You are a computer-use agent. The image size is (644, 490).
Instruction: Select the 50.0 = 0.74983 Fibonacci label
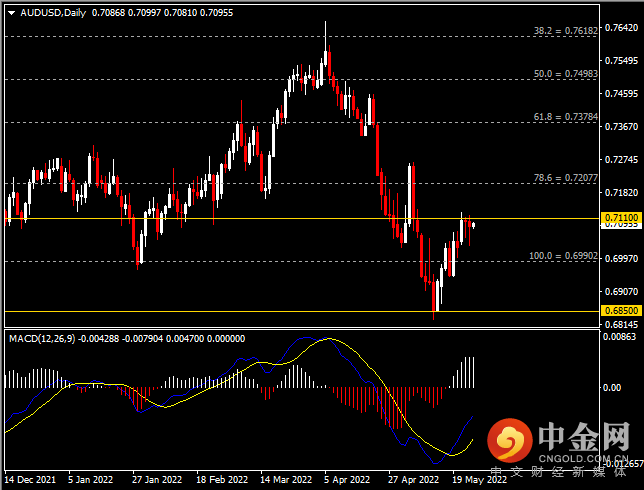(566, 74)
